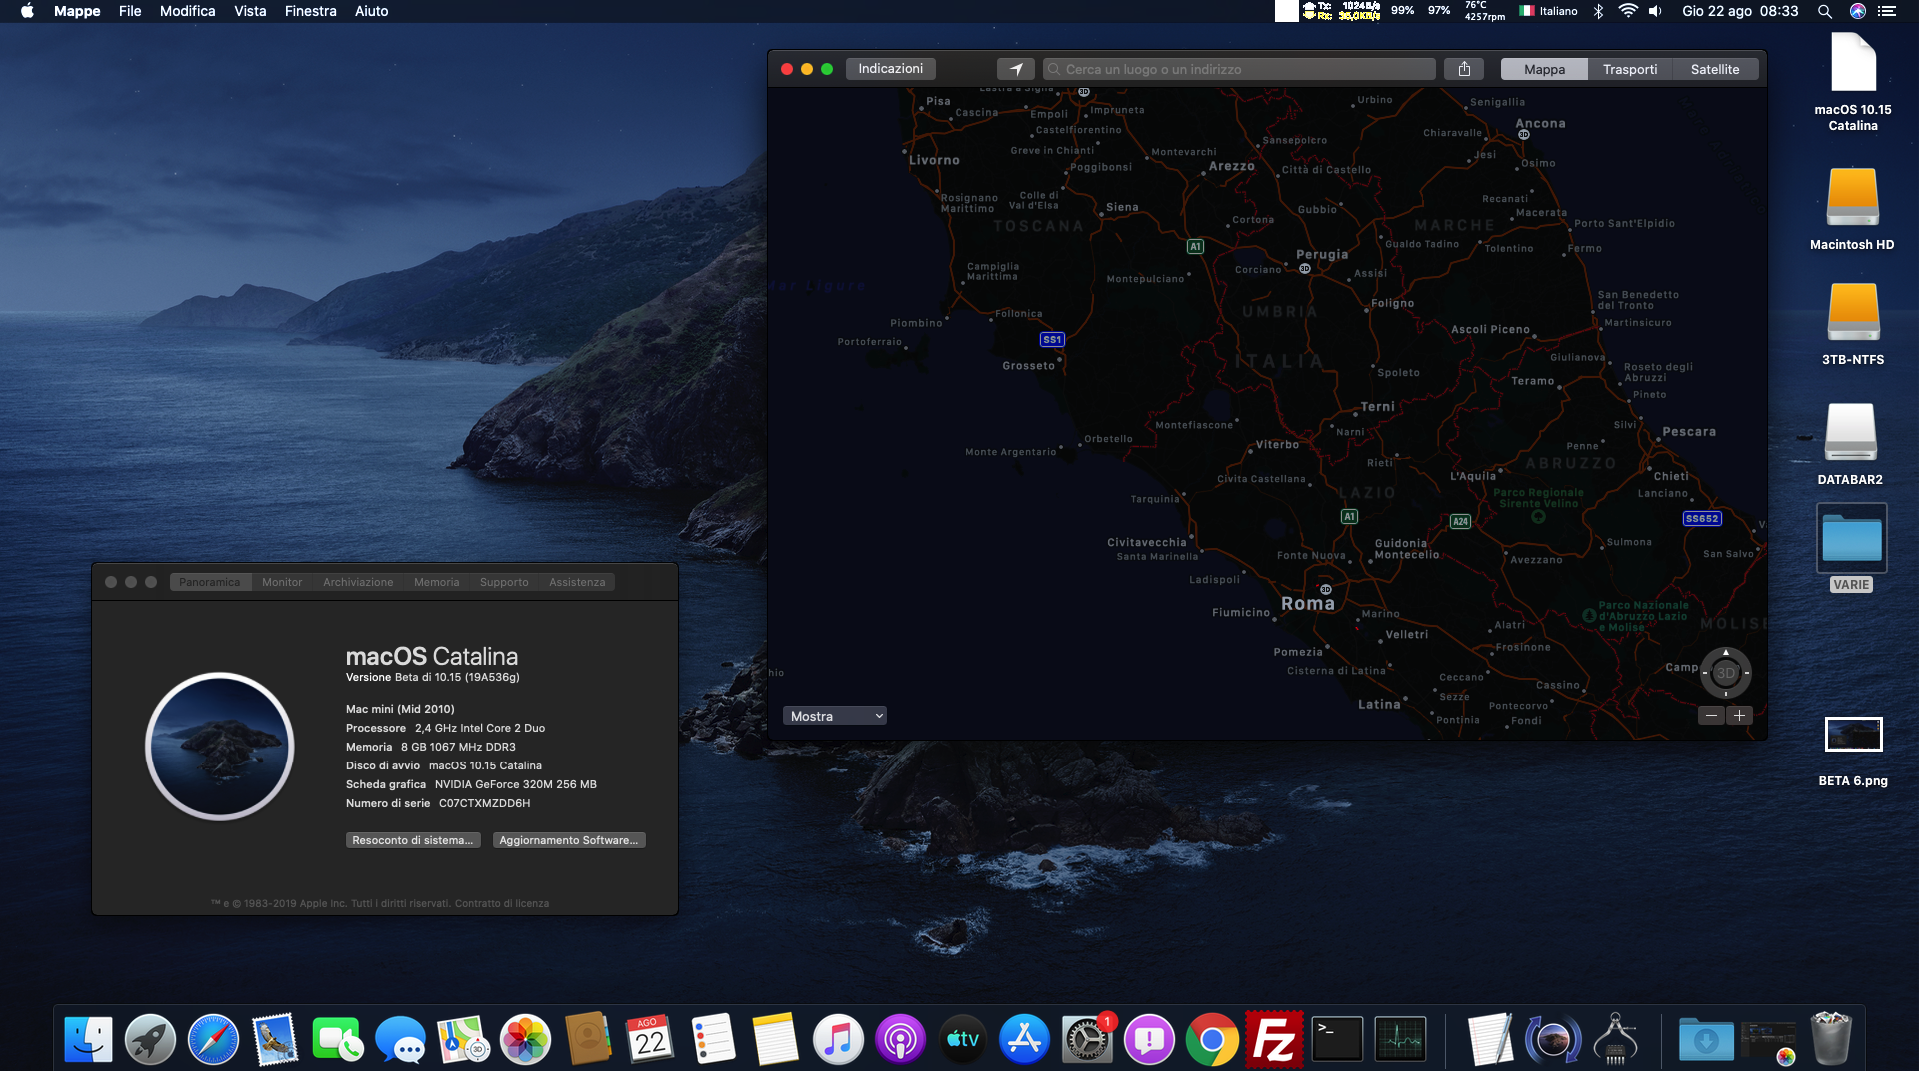Open Google Chrome from the Dock
Screen dimensions: 1919x1071
(1212, 1040)
